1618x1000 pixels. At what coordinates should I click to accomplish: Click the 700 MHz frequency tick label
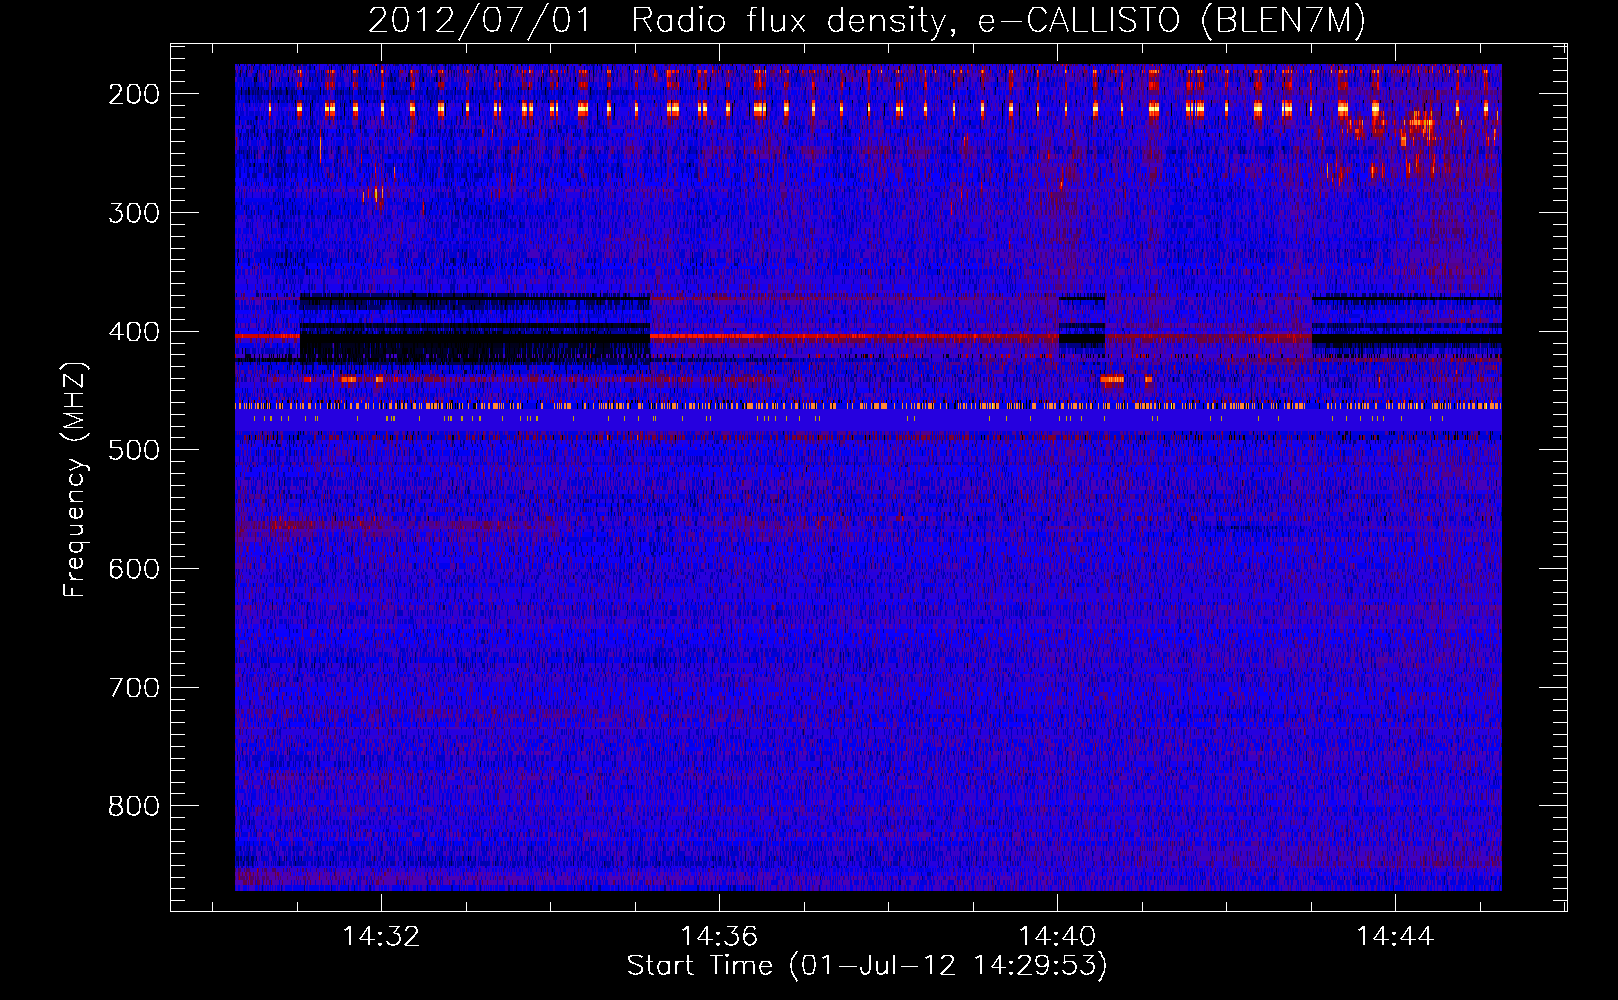pyautogui.click(x=134, y=688)
